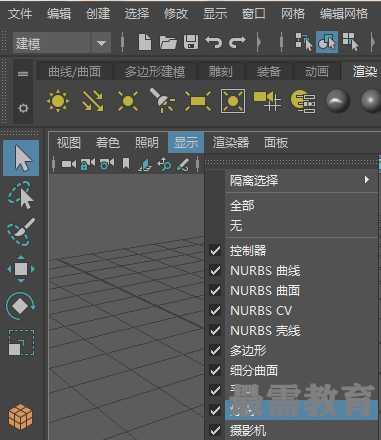Activate select by object type icon
The image size is (381, 440).
[x=327, y=42]
